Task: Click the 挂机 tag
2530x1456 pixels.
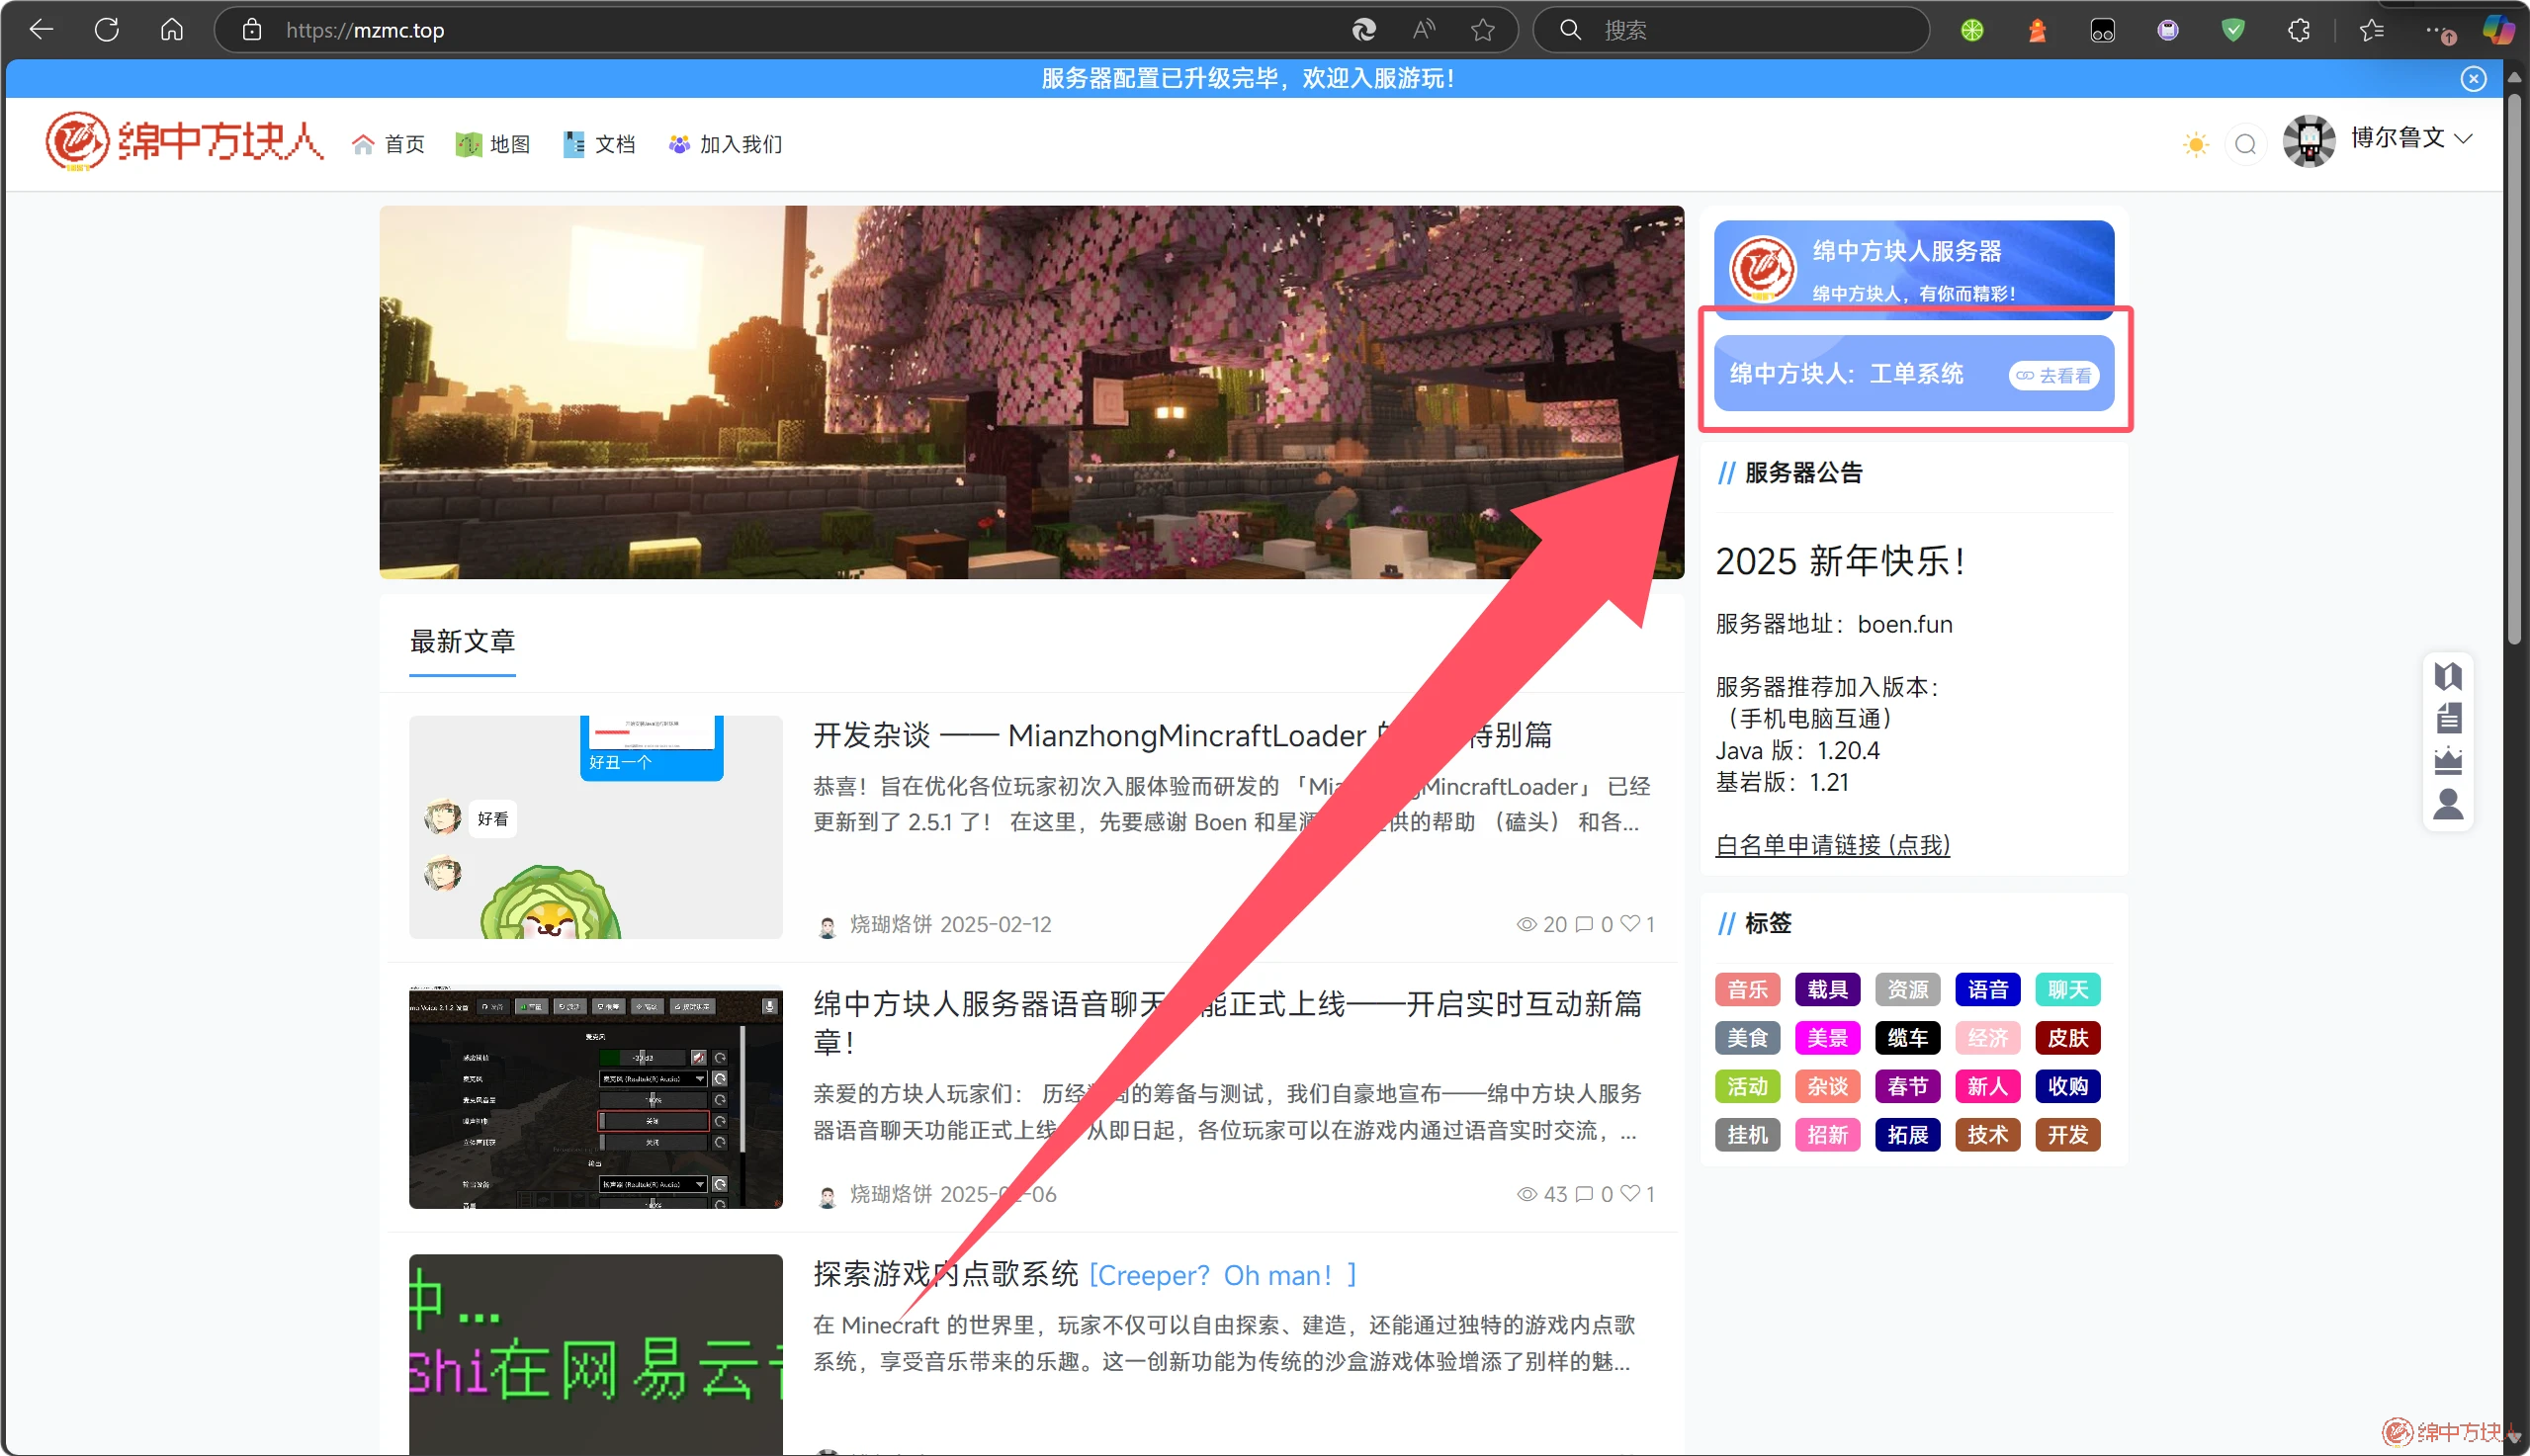Action: pos(1747,1135)
